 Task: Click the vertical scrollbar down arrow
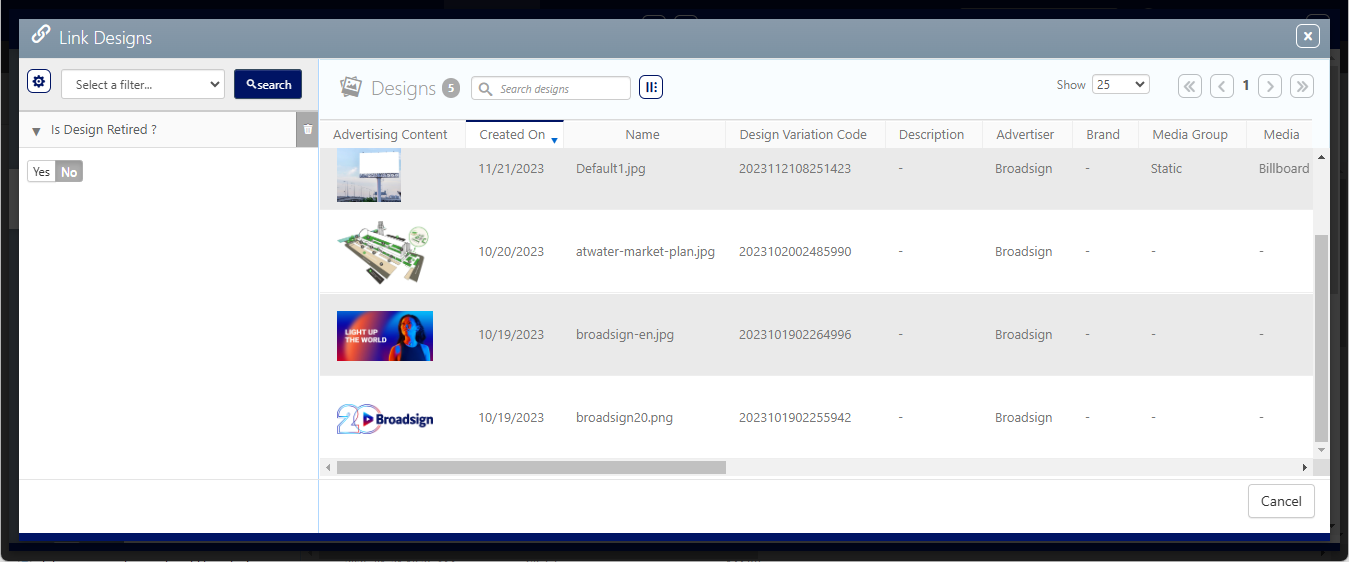(1321, 450)
